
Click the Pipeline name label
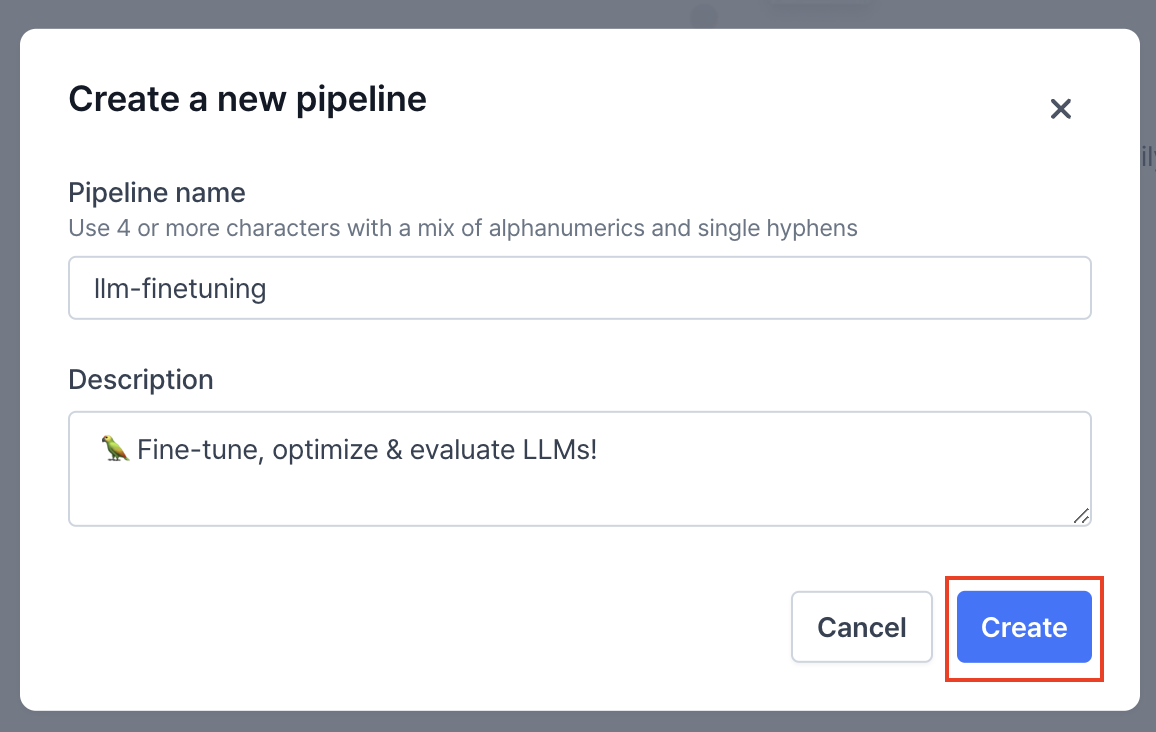(x=156, y=193)
